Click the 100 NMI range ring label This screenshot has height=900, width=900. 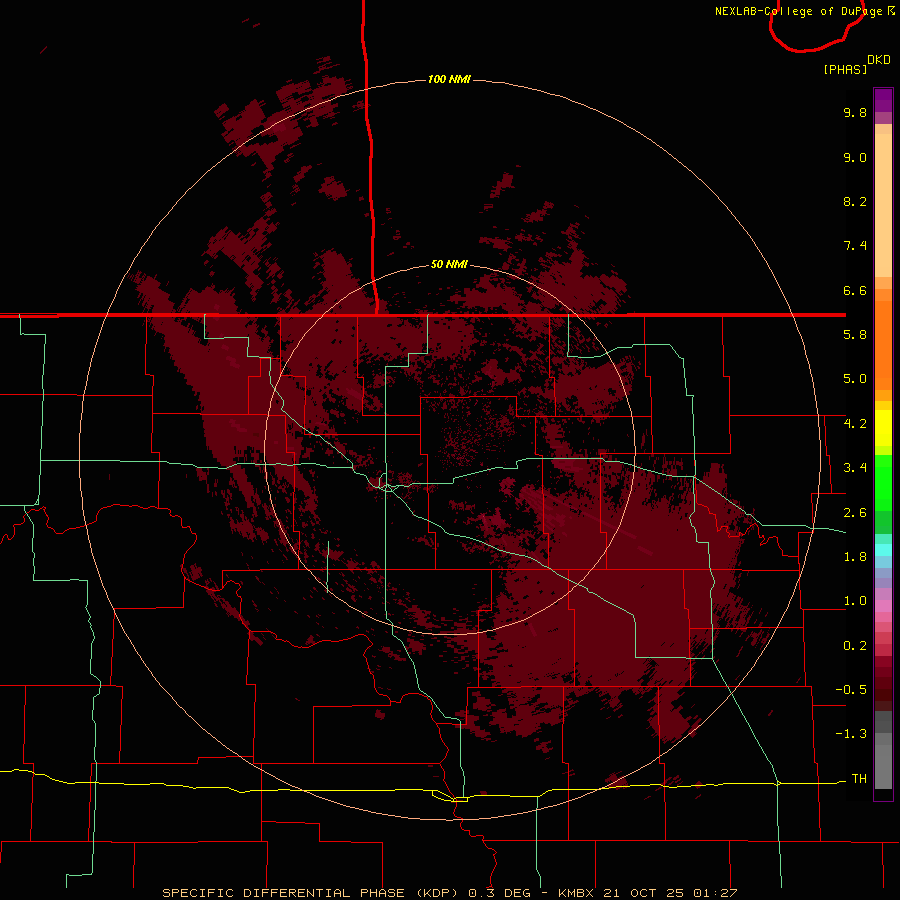449,79
